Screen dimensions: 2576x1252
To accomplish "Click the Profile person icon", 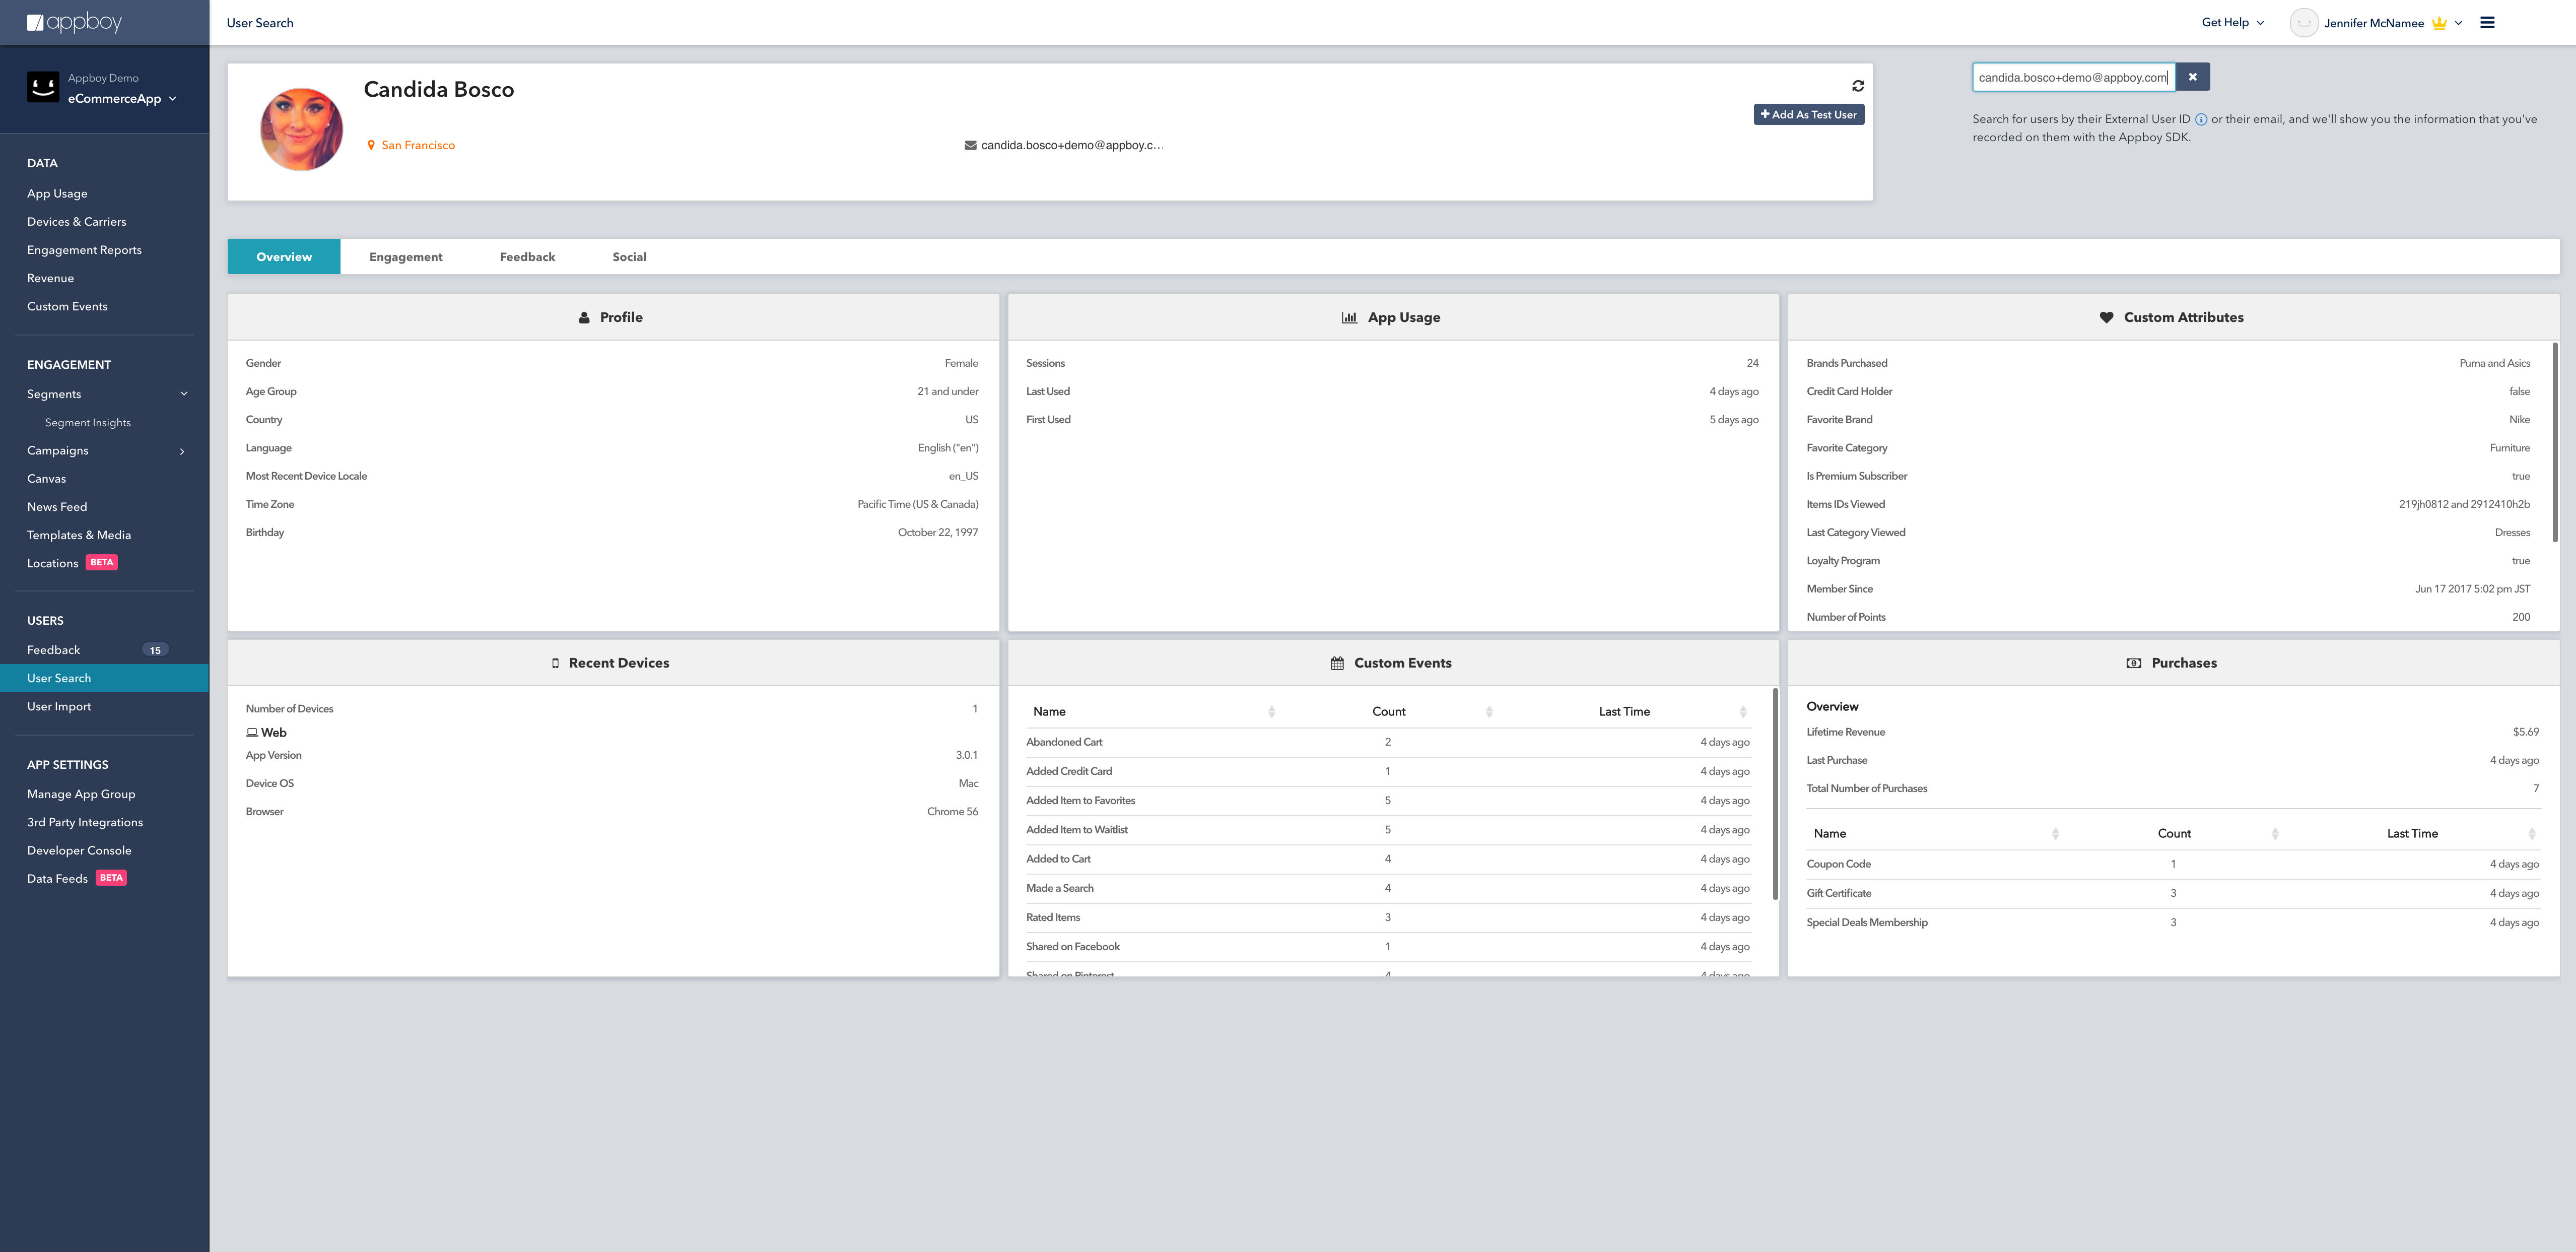I will [x=584, y=317].
